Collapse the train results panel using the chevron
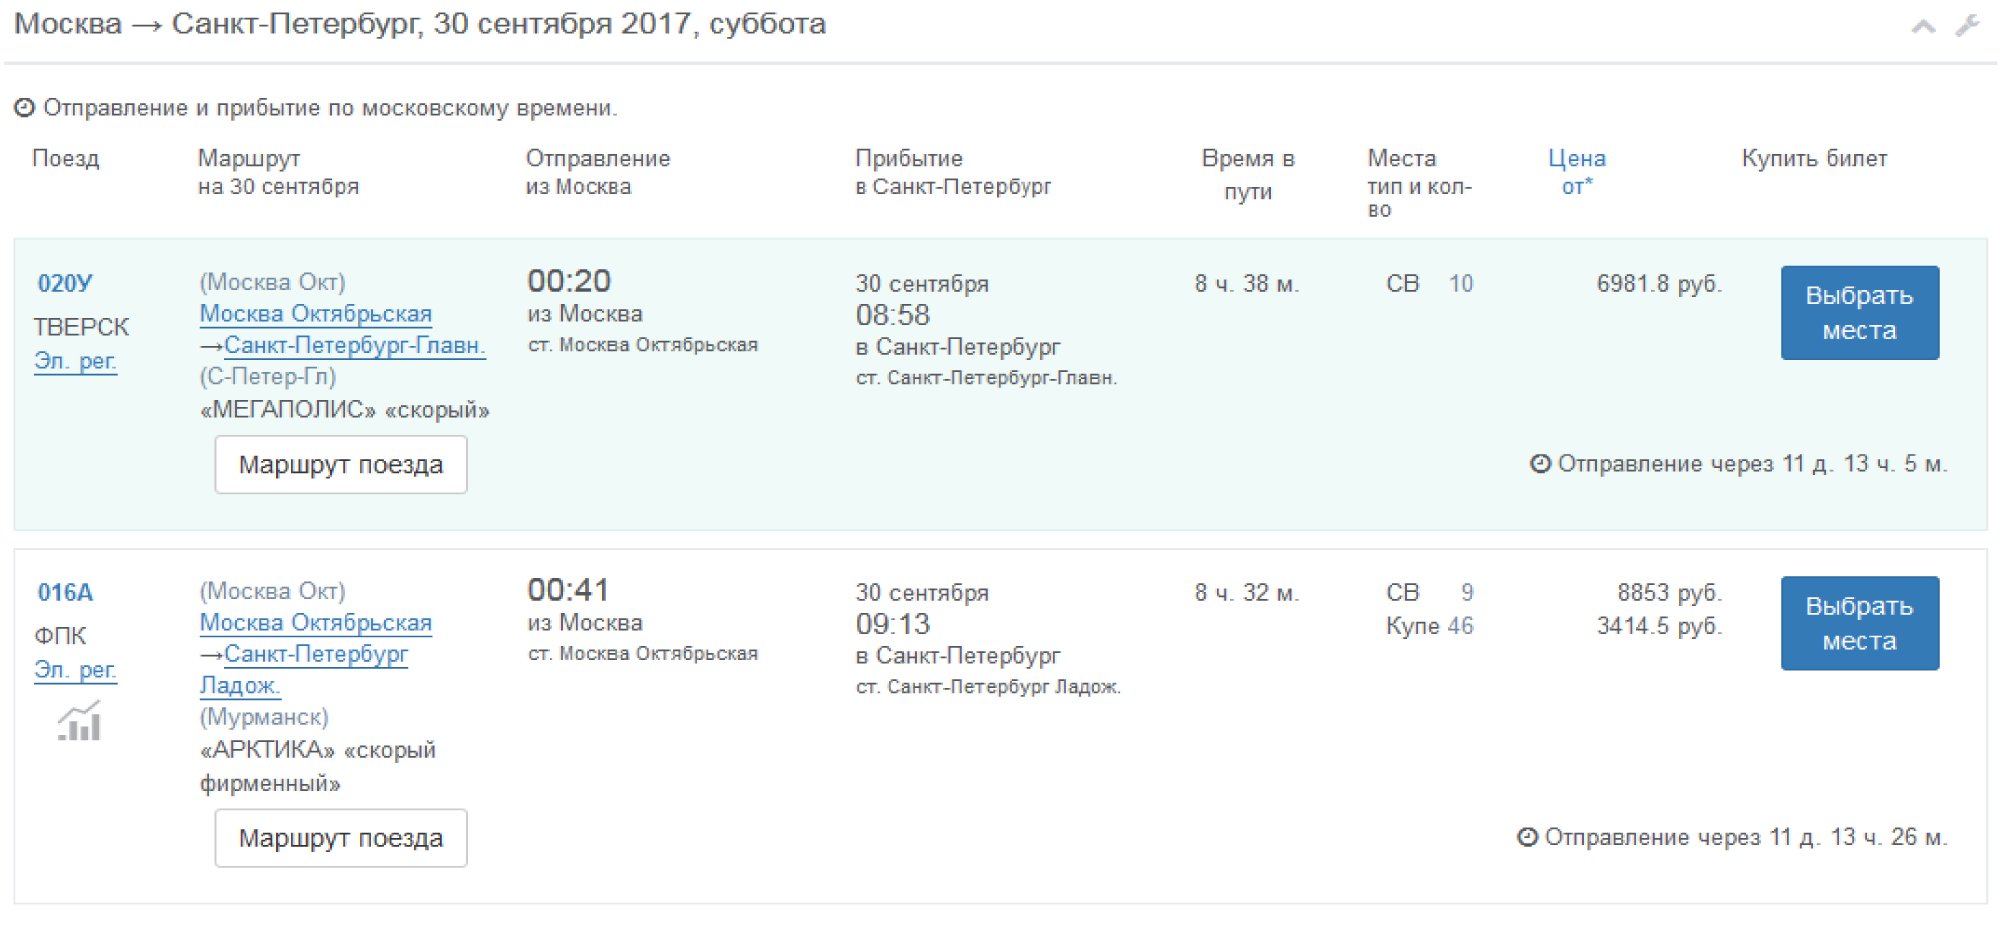 tap(1922, 27)
